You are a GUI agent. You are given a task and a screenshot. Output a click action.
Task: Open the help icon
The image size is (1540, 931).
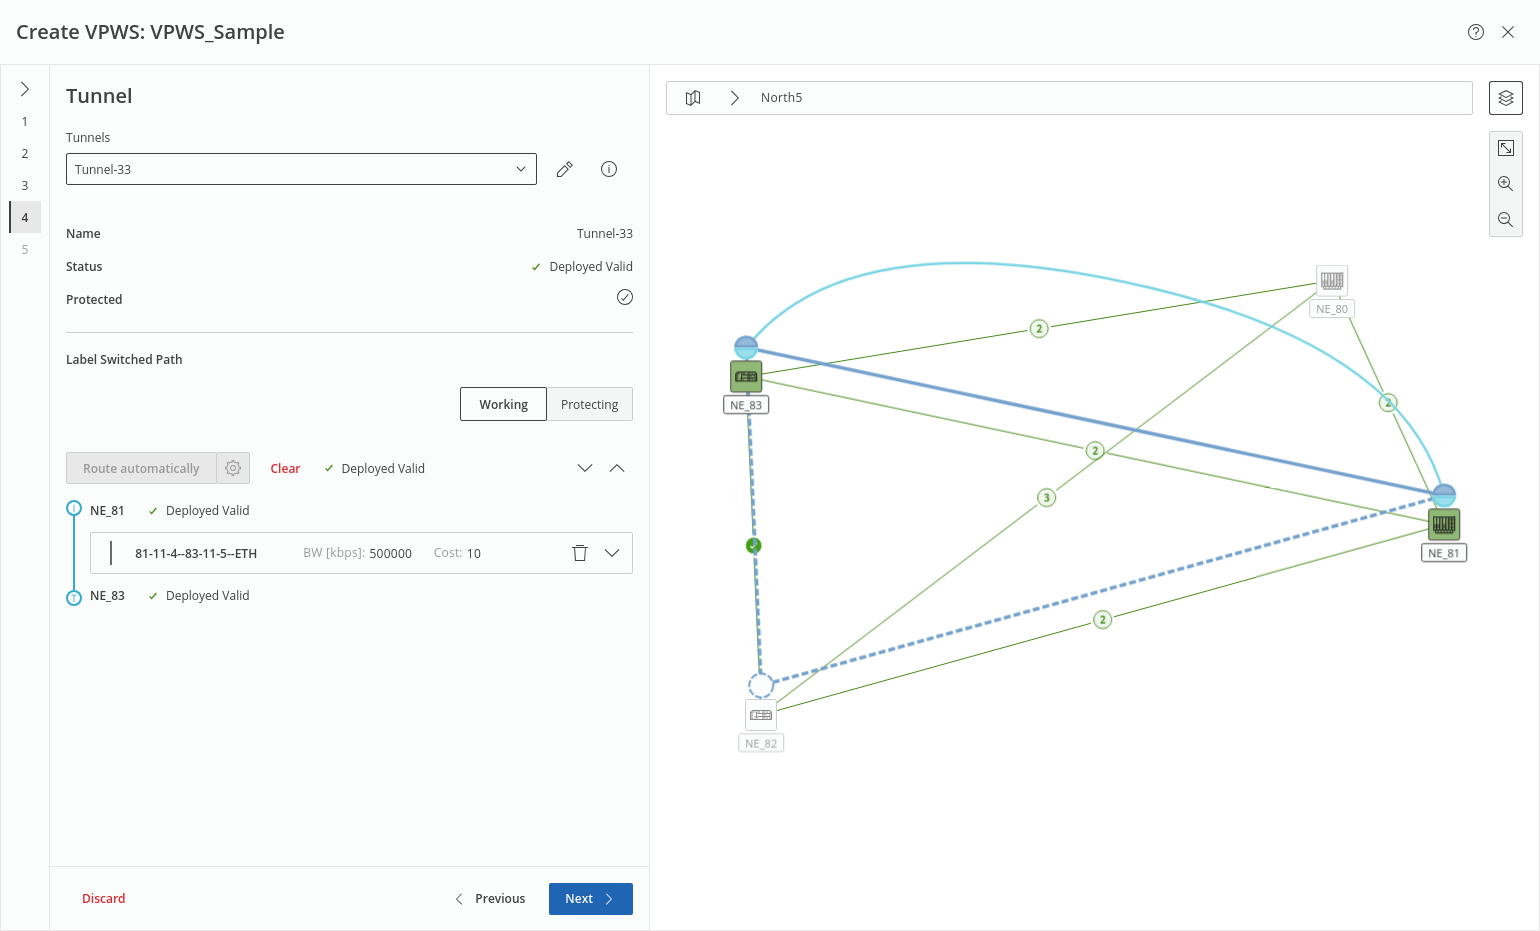click(x=1475, y=32)
